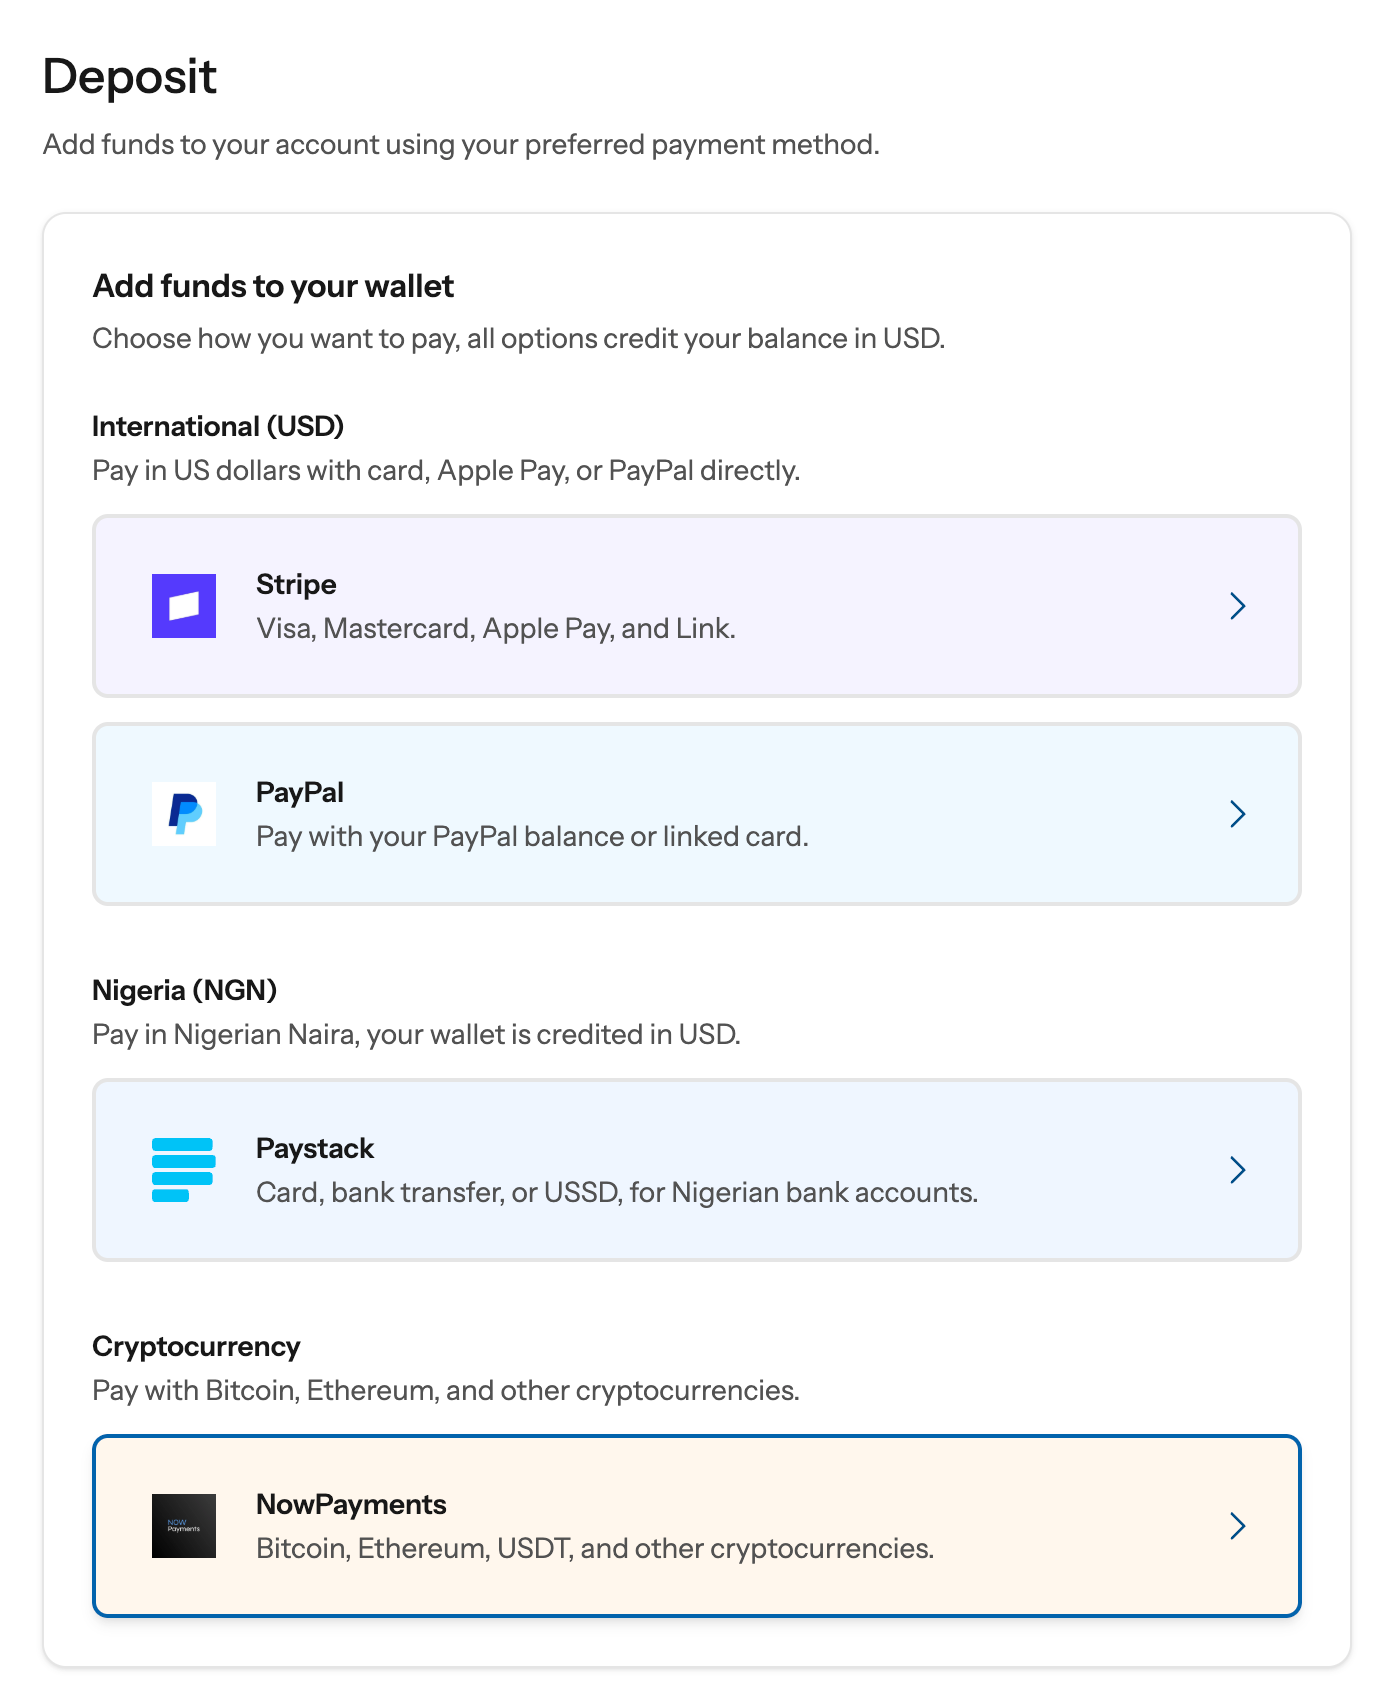Viewport: 1396px width, 1706px height.
Task: Click the PayPal logo icon
Action: (184, 814)
